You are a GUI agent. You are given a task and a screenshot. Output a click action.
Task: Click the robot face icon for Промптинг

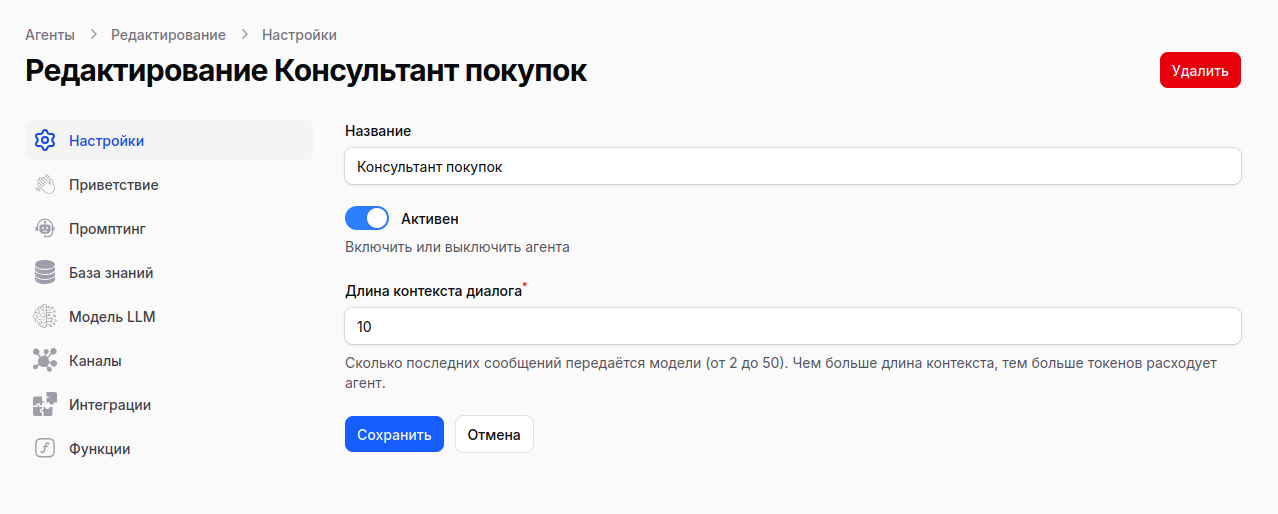coord(44,229)
